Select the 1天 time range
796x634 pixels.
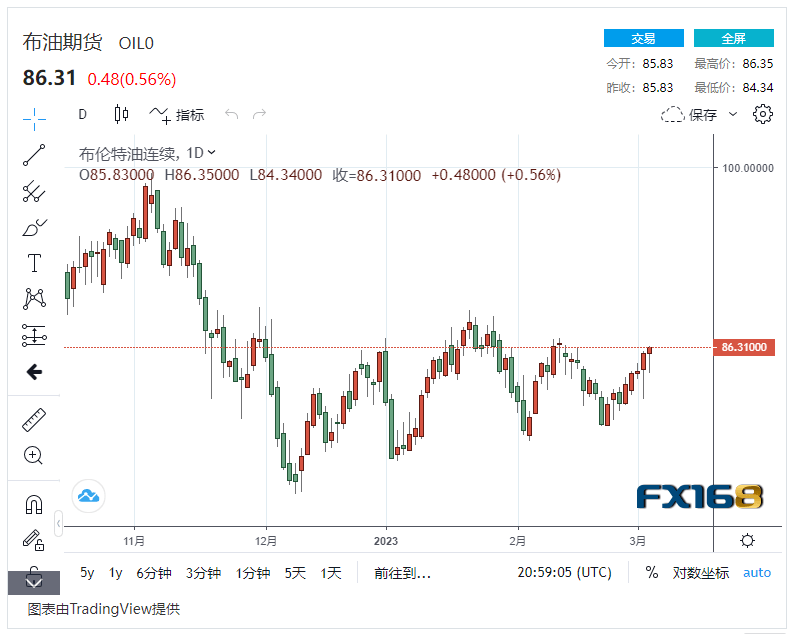click(x=331, y=573)
